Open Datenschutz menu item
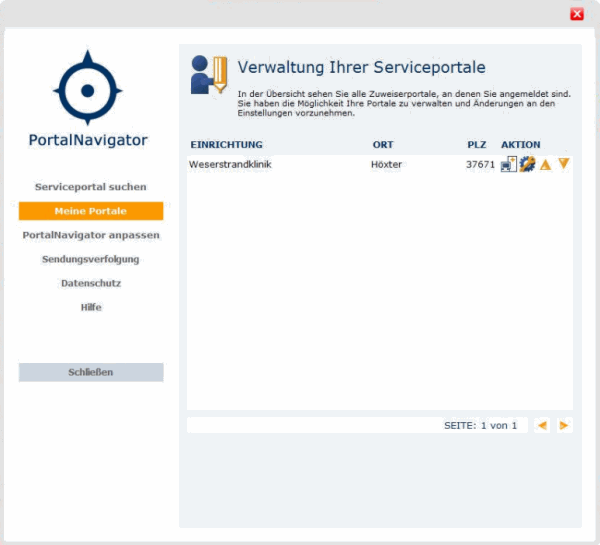 [x=91, y=283]
